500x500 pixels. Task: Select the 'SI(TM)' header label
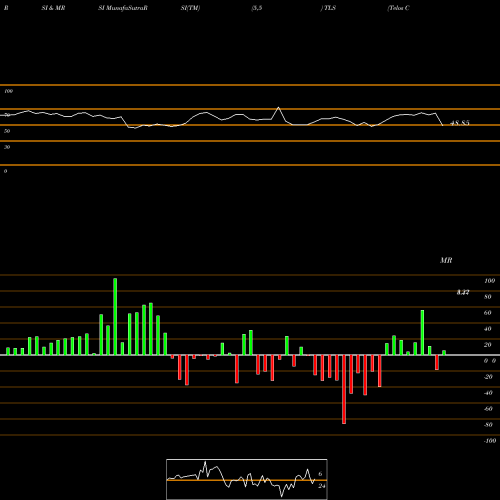pyautogui.click(x=190, y=8)
